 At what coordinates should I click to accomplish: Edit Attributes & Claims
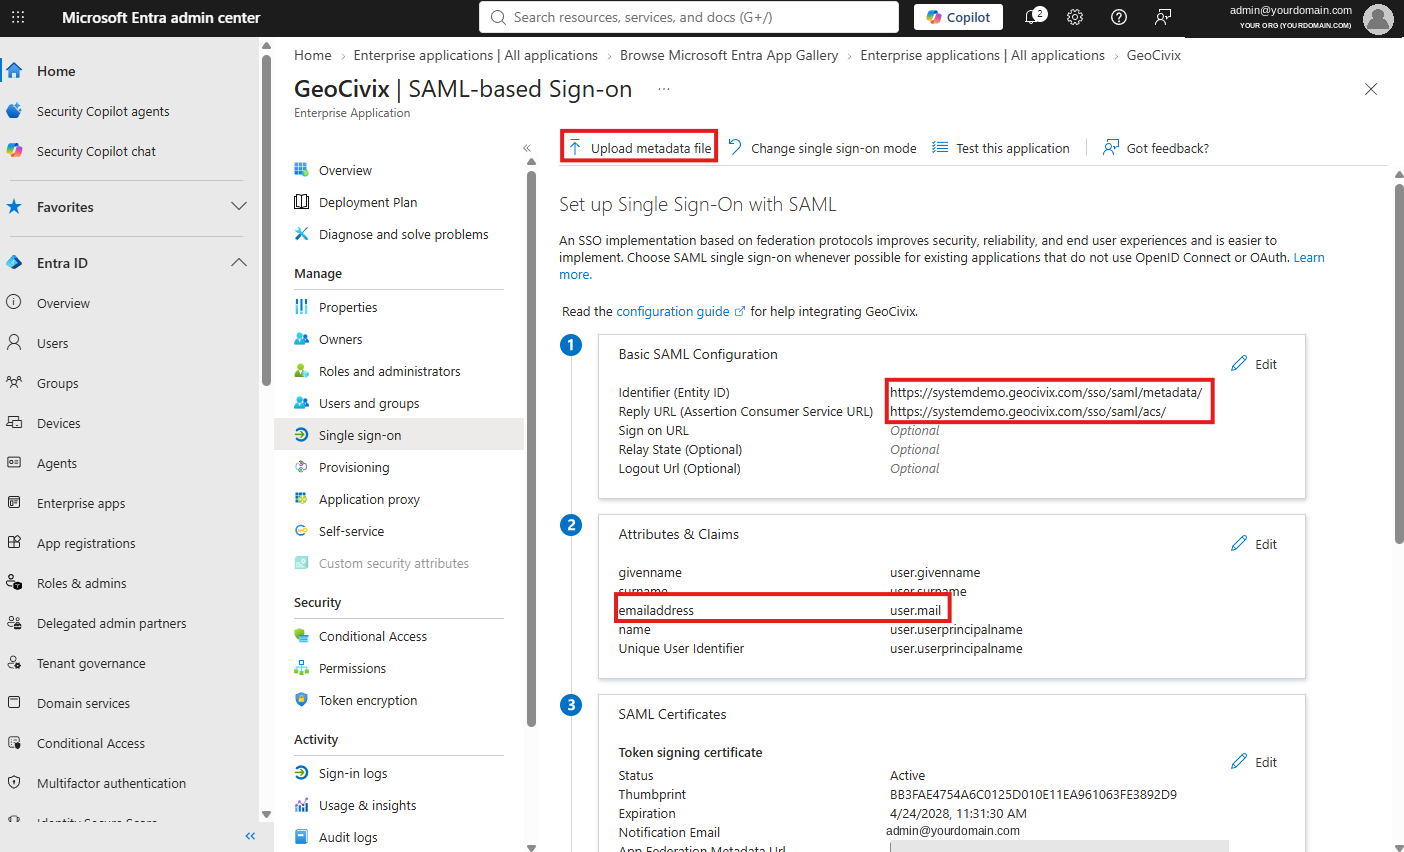click(x=1254, y=544)
